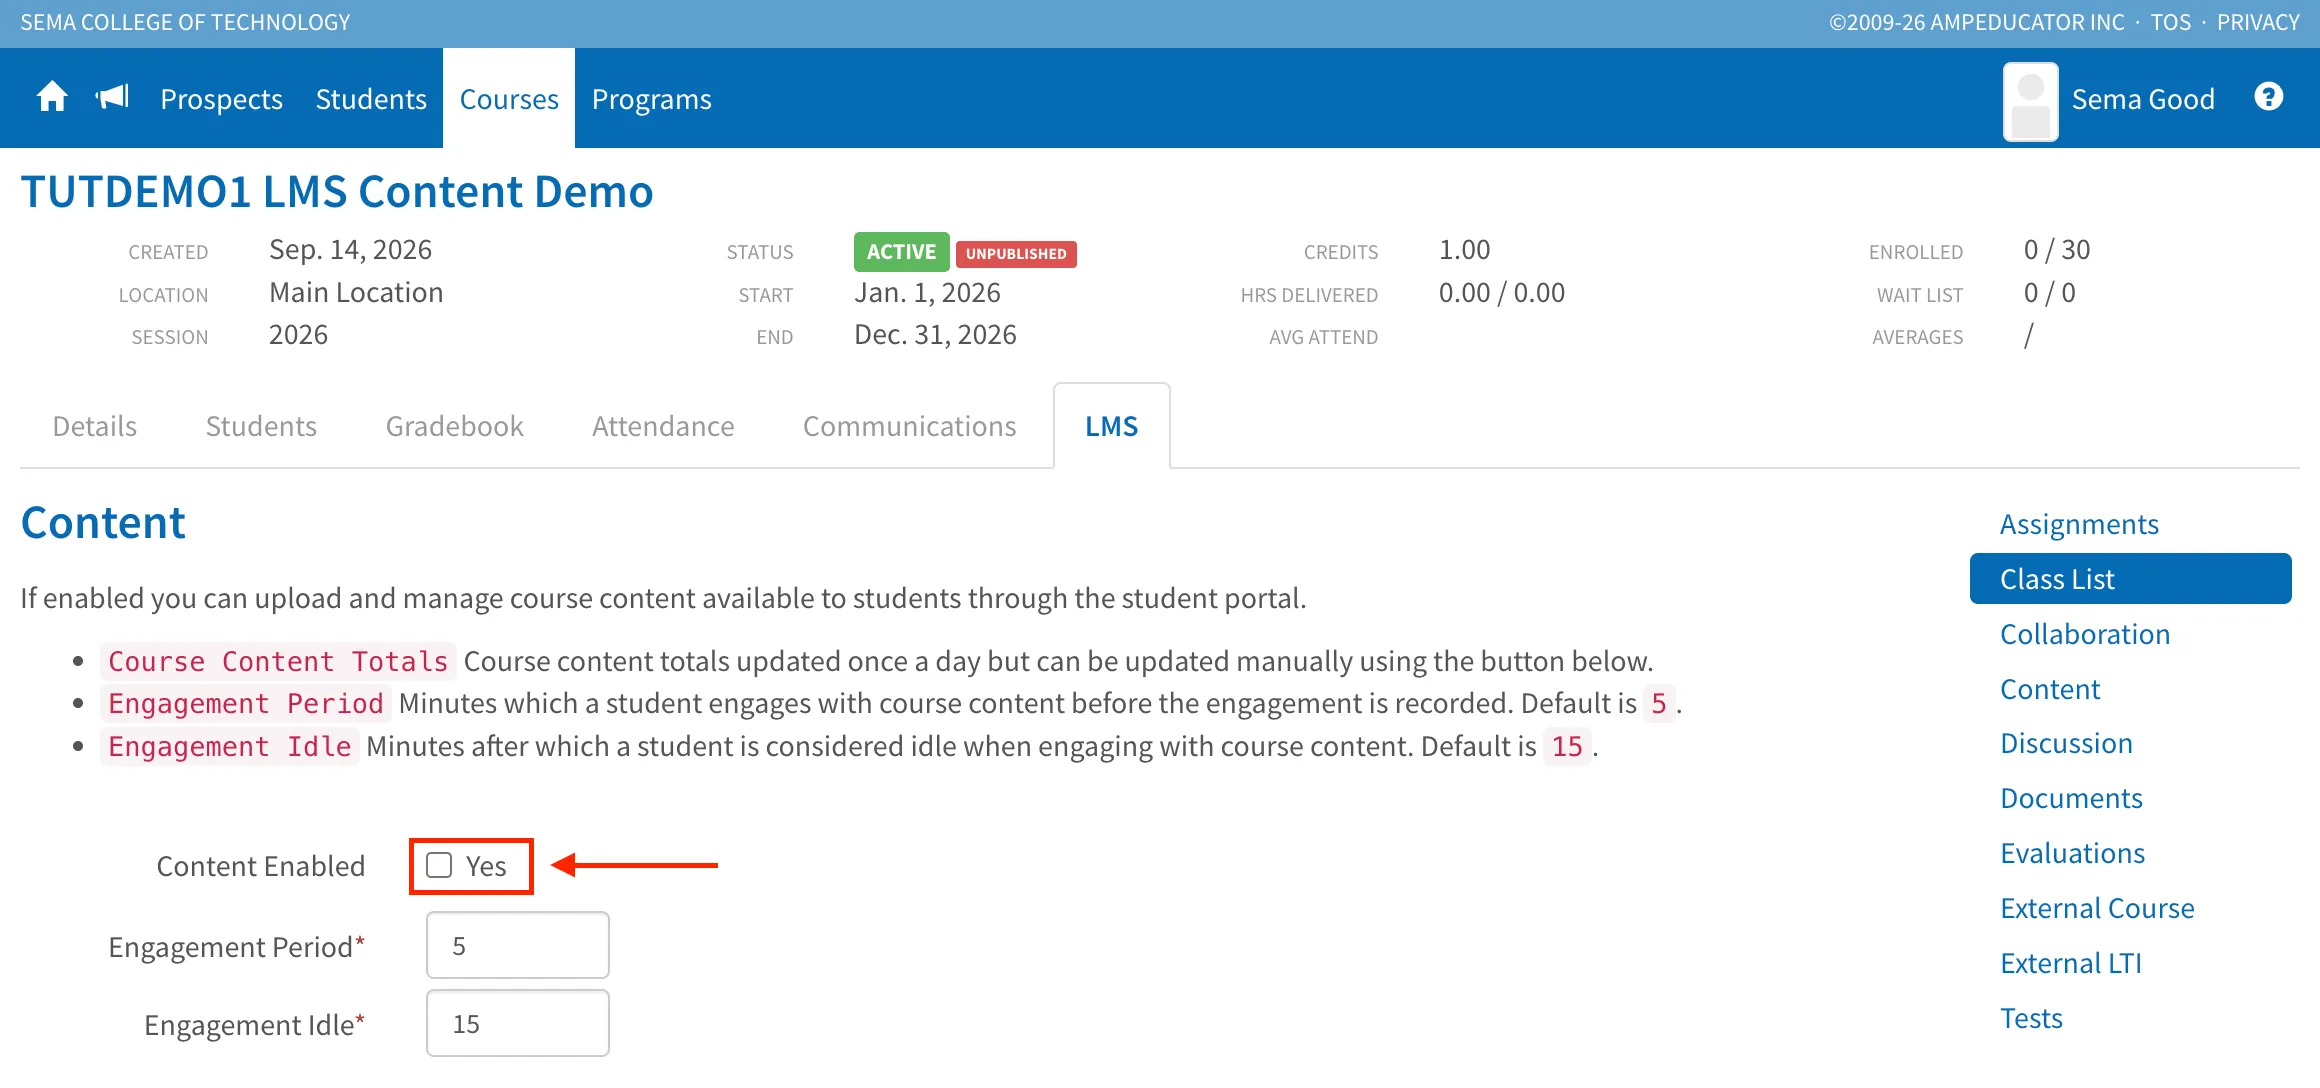Open the Documents sidebar link

[x=2071, y=798]
